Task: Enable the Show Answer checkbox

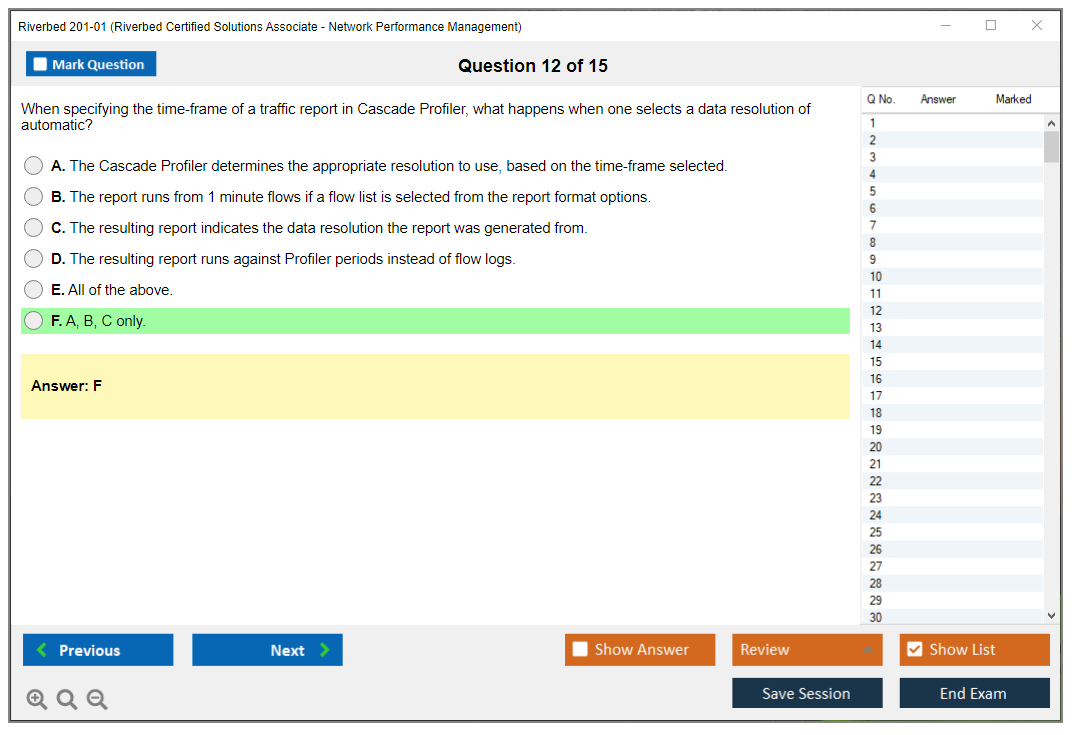Action: click(580, 650)
